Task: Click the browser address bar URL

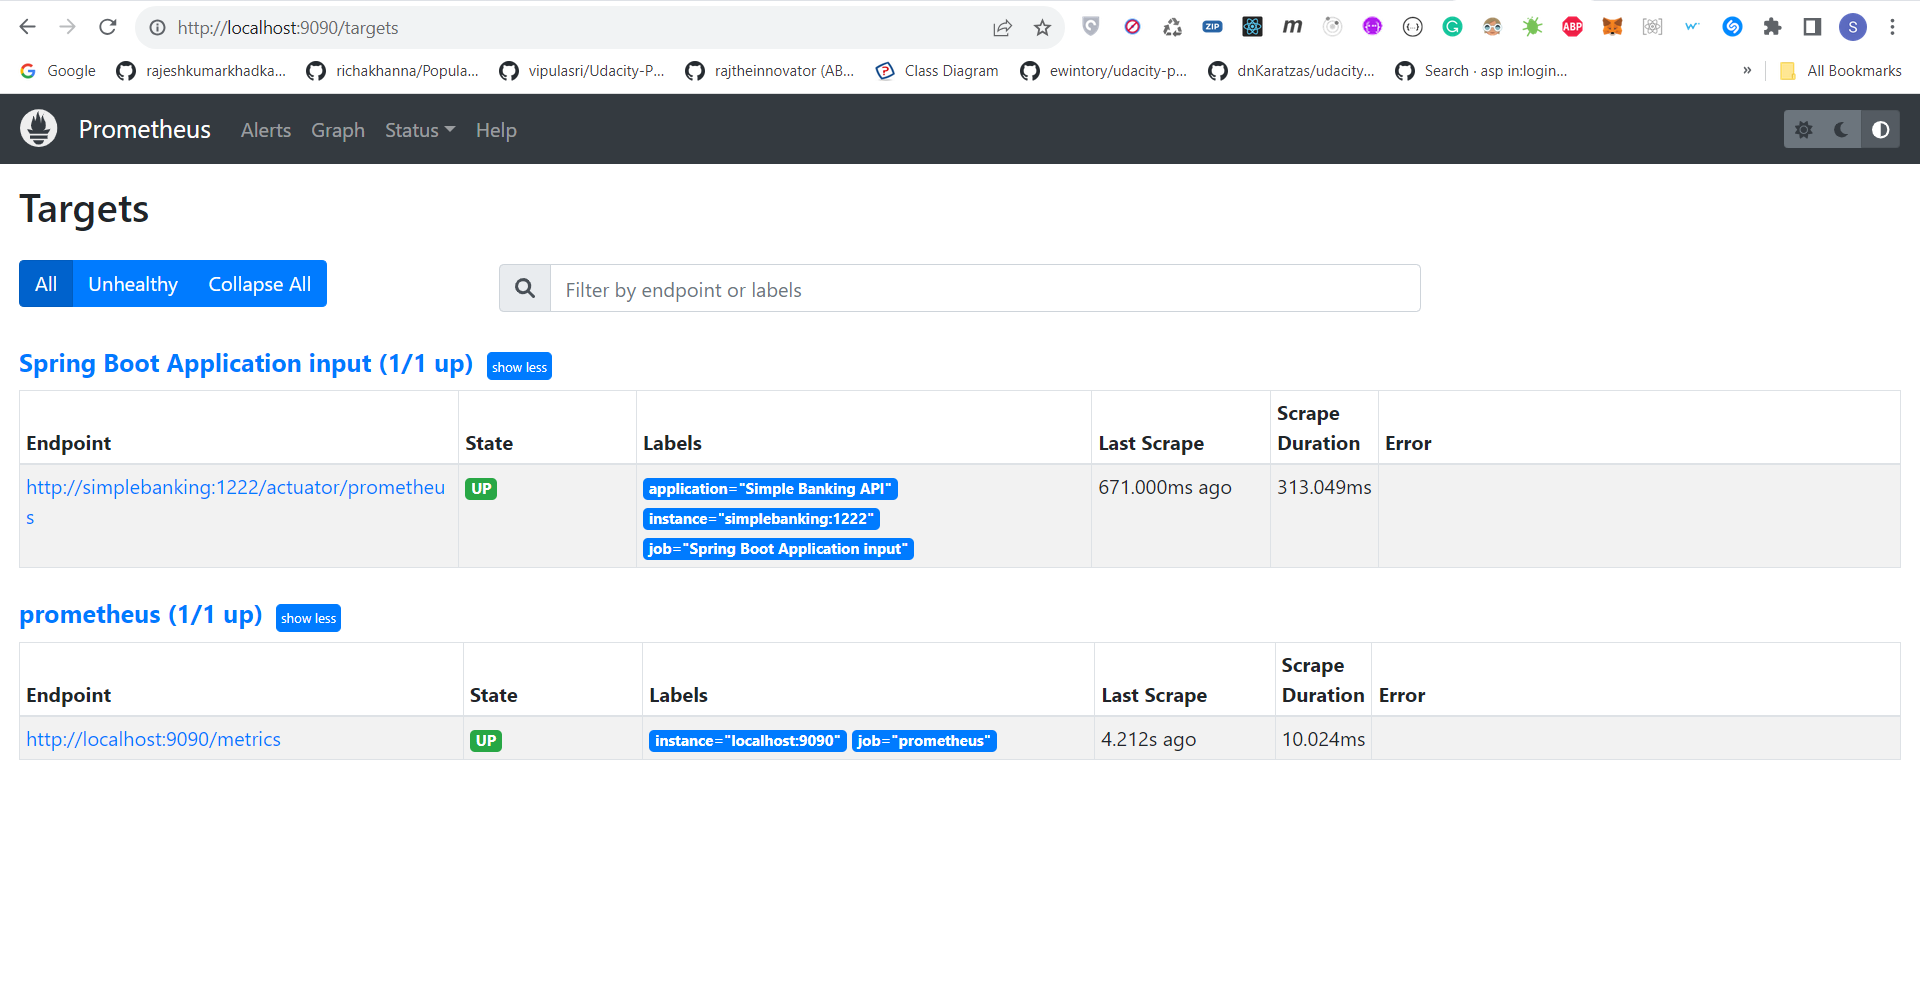Action: pyautogui.click(x=288, y=28)
